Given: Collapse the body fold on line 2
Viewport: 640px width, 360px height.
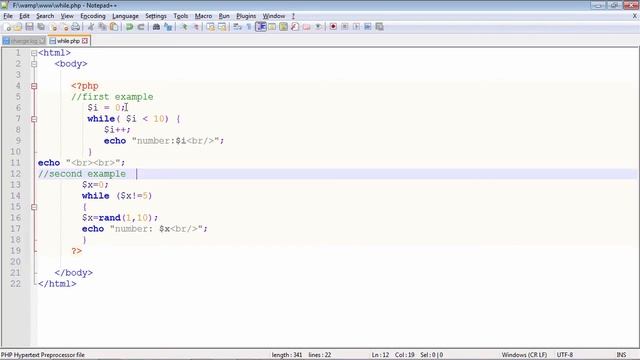Looking at the screenshot, I should [x=34, y=64].
